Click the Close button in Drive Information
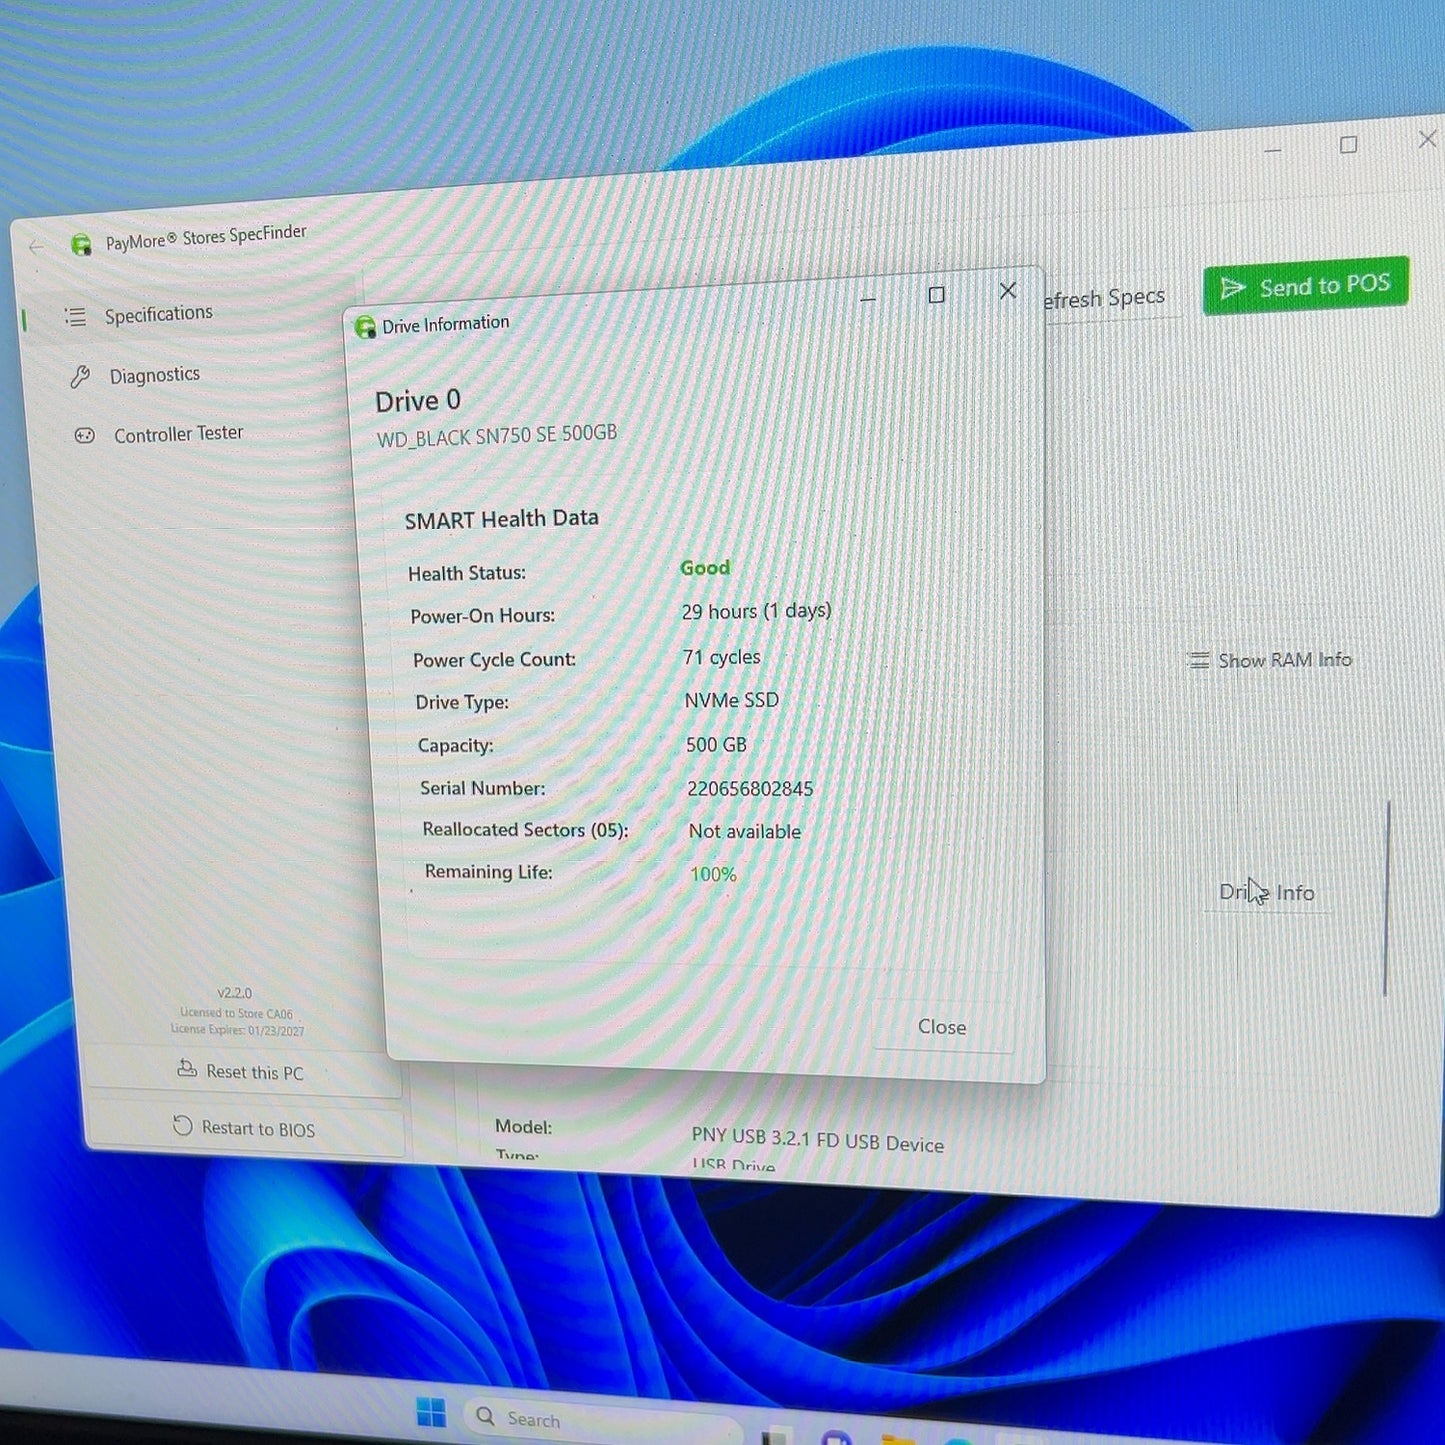 942,1027
